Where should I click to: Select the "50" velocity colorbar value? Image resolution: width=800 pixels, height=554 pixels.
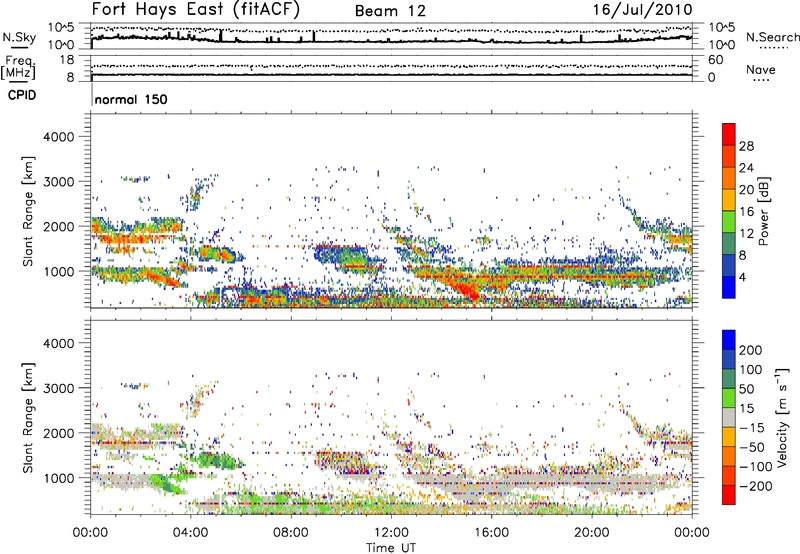746,389
